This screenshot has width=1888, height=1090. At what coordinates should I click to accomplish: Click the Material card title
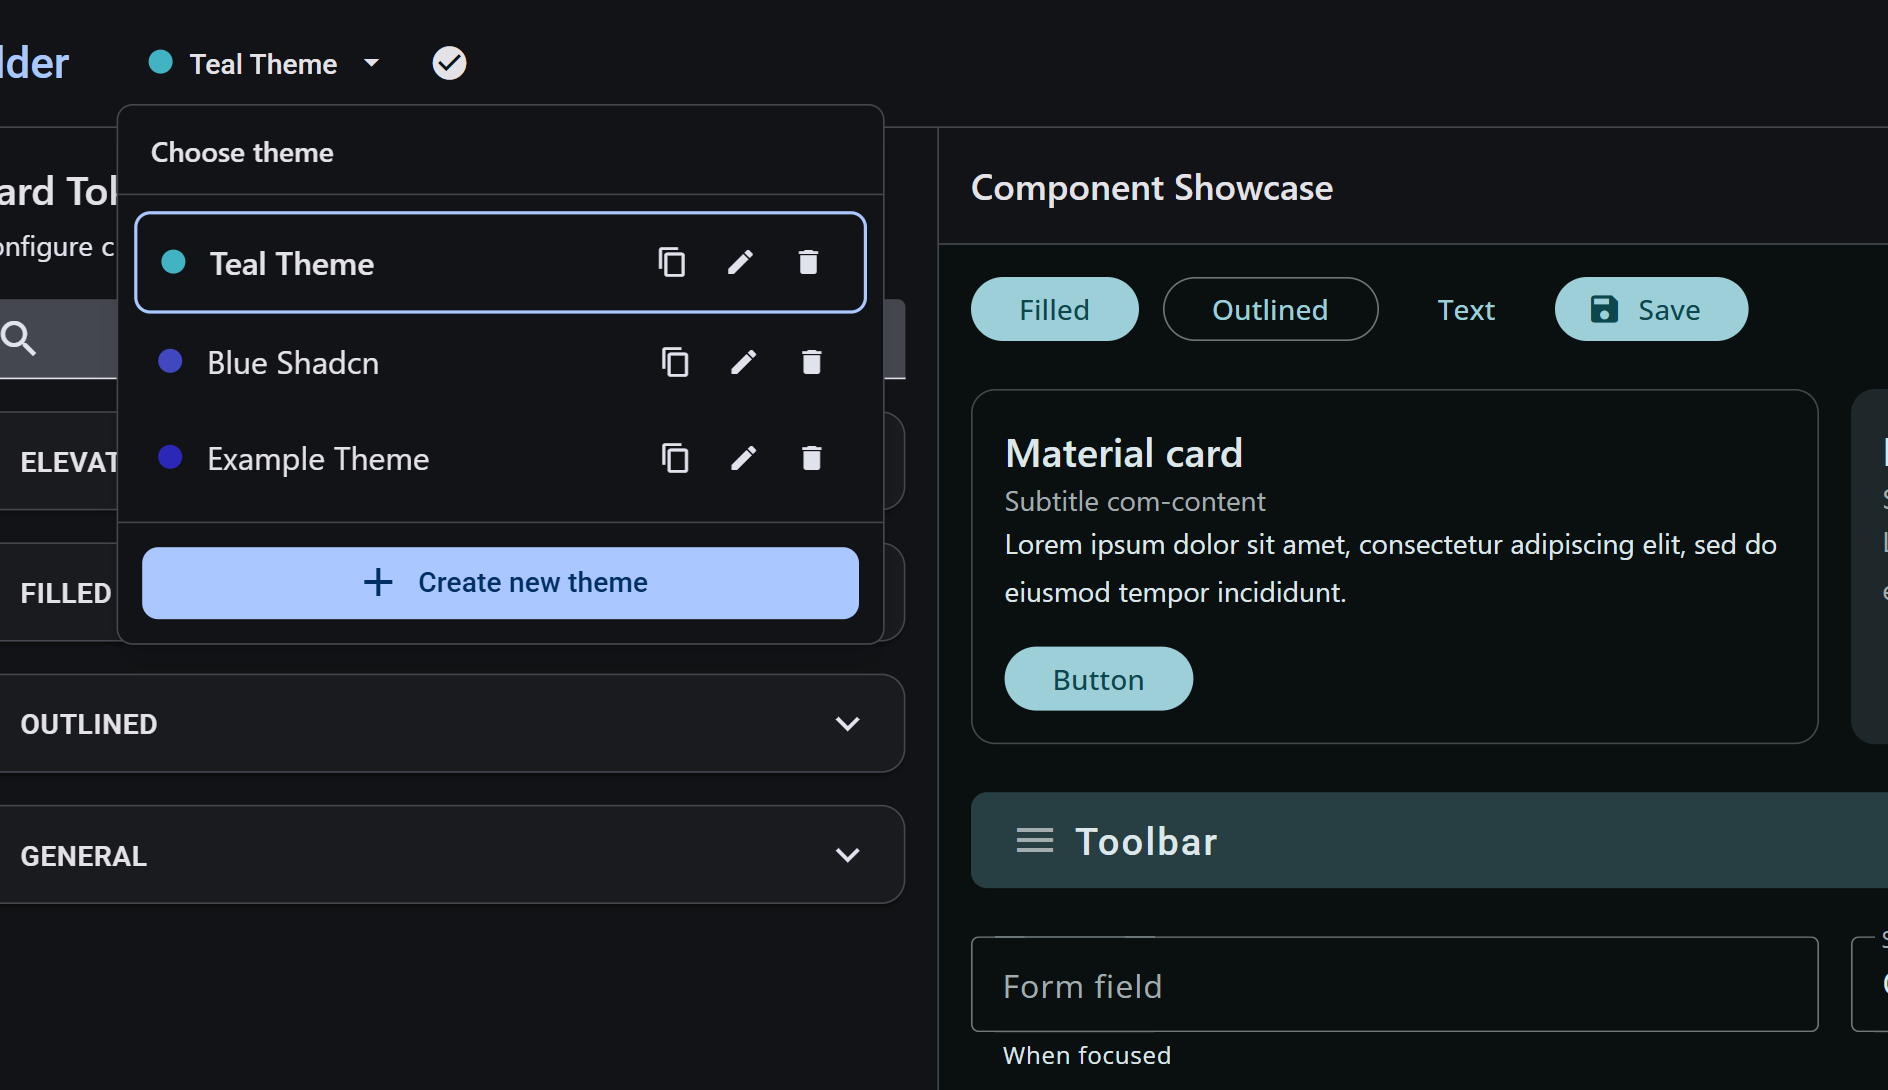1124,453
